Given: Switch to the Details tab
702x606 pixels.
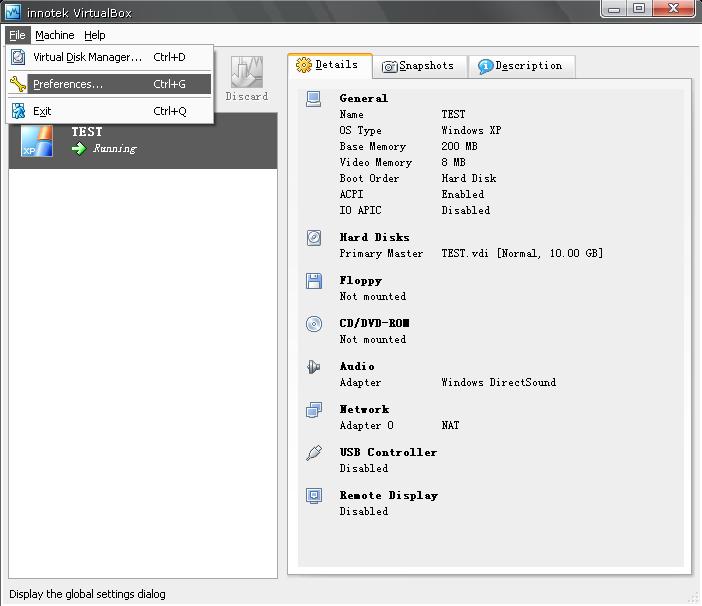Looking at the screenshot, I should click(330, 65).
